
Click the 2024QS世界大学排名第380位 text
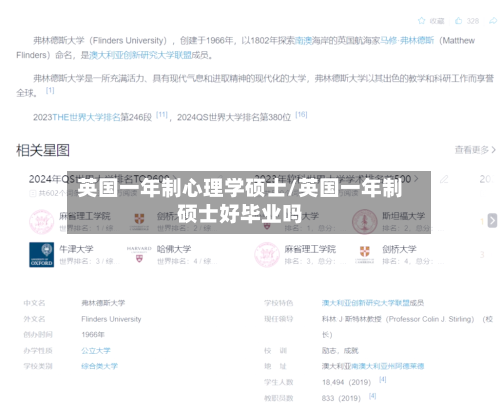pyautogui.click(x=234, y=117)
